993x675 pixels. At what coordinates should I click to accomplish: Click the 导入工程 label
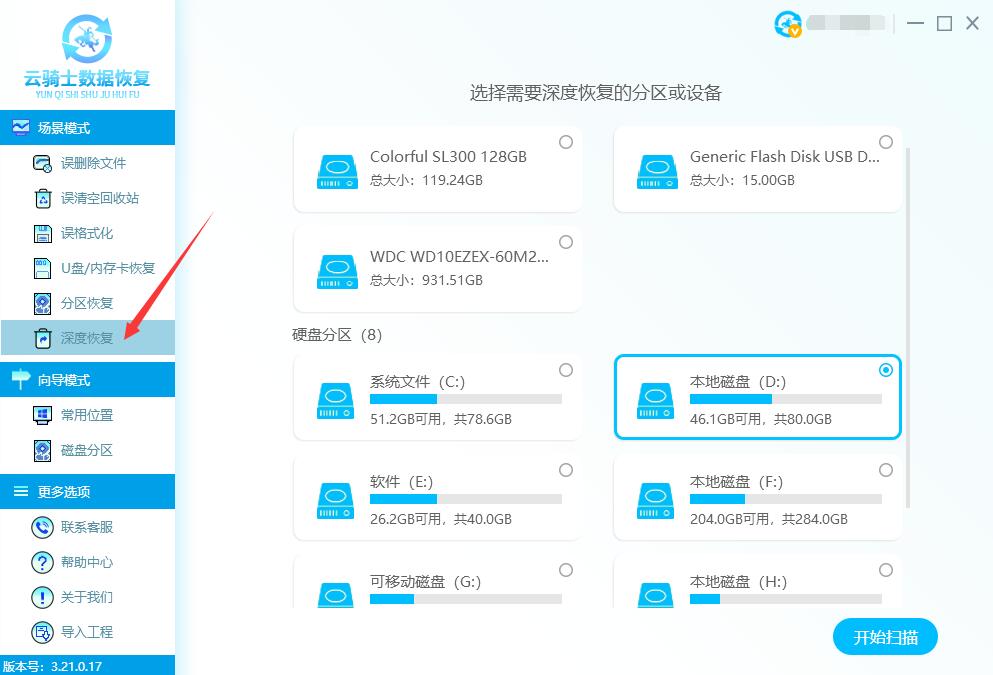pyautogui.click(x=87, y=632)
